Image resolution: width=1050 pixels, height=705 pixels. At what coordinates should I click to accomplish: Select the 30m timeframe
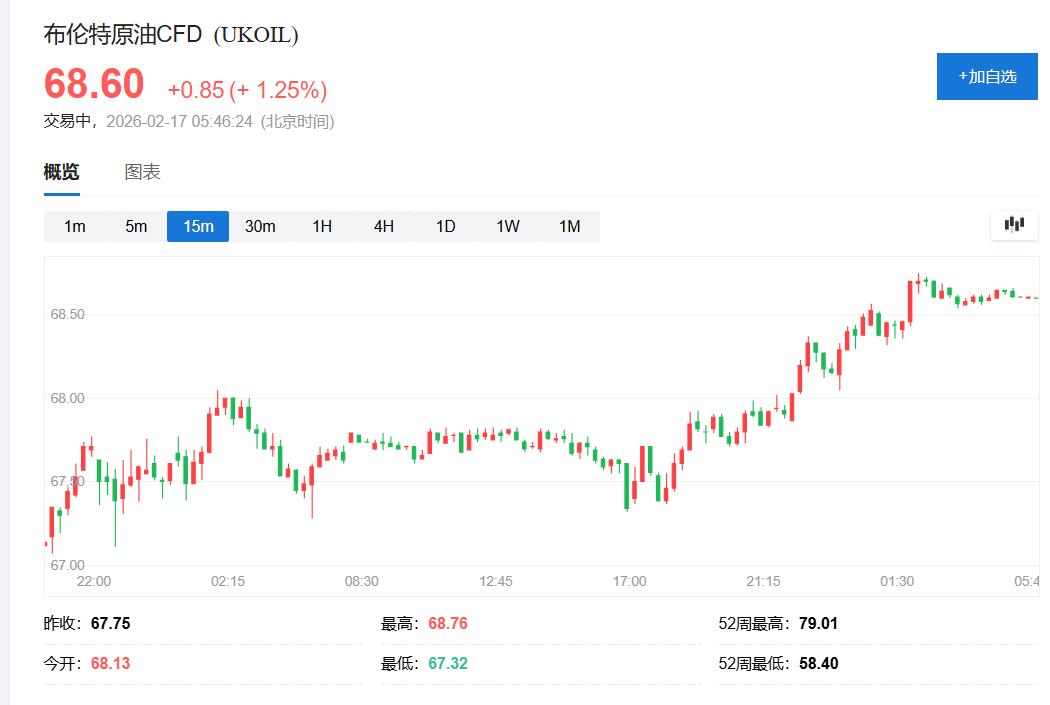pyautogui.click(x=260, y=226)
